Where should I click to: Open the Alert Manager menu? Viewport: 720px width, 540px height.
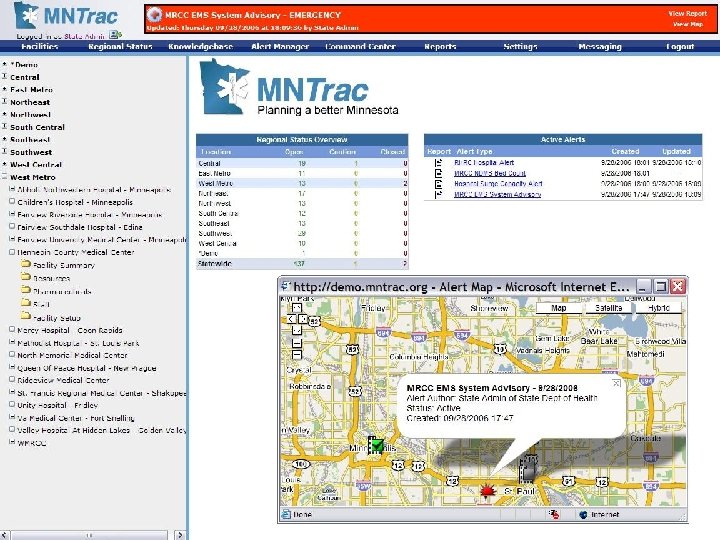(280, 46)
